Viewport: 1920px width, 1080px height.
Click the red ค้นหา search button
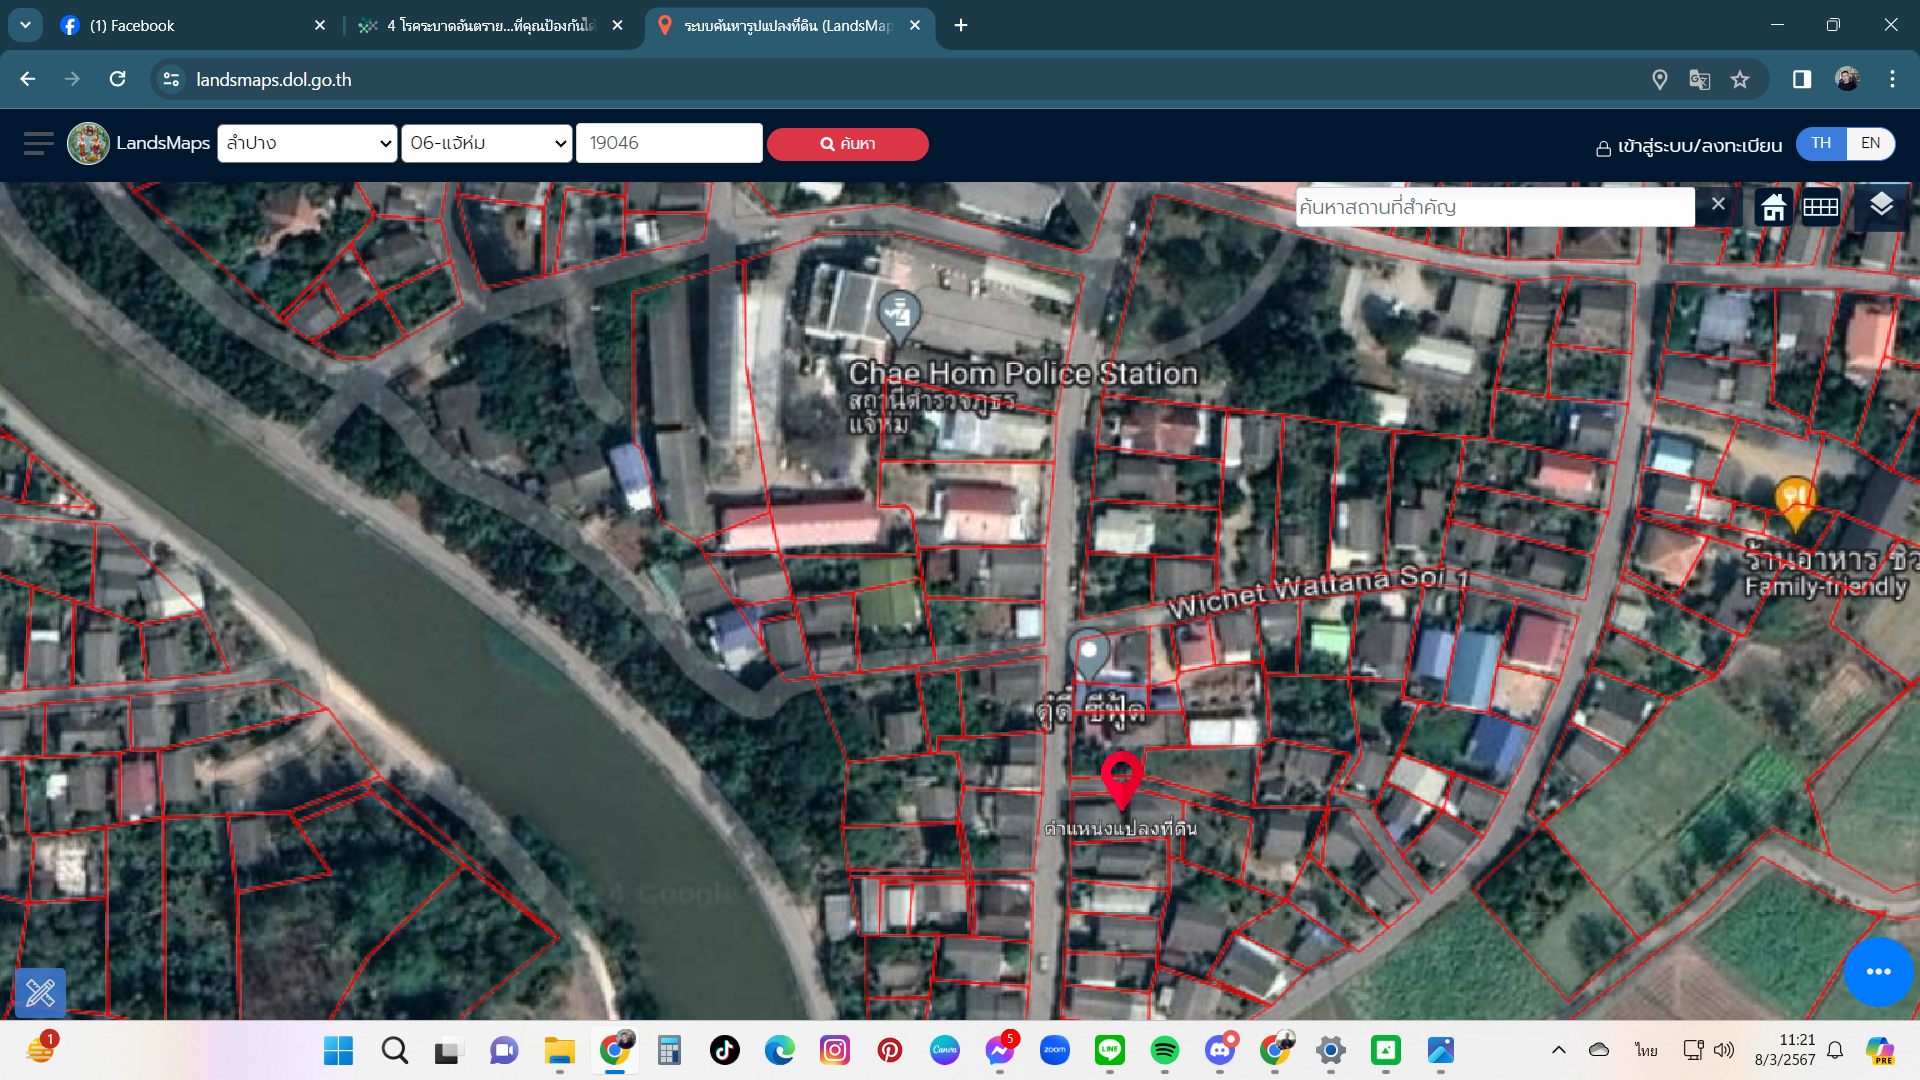point(848,144)
